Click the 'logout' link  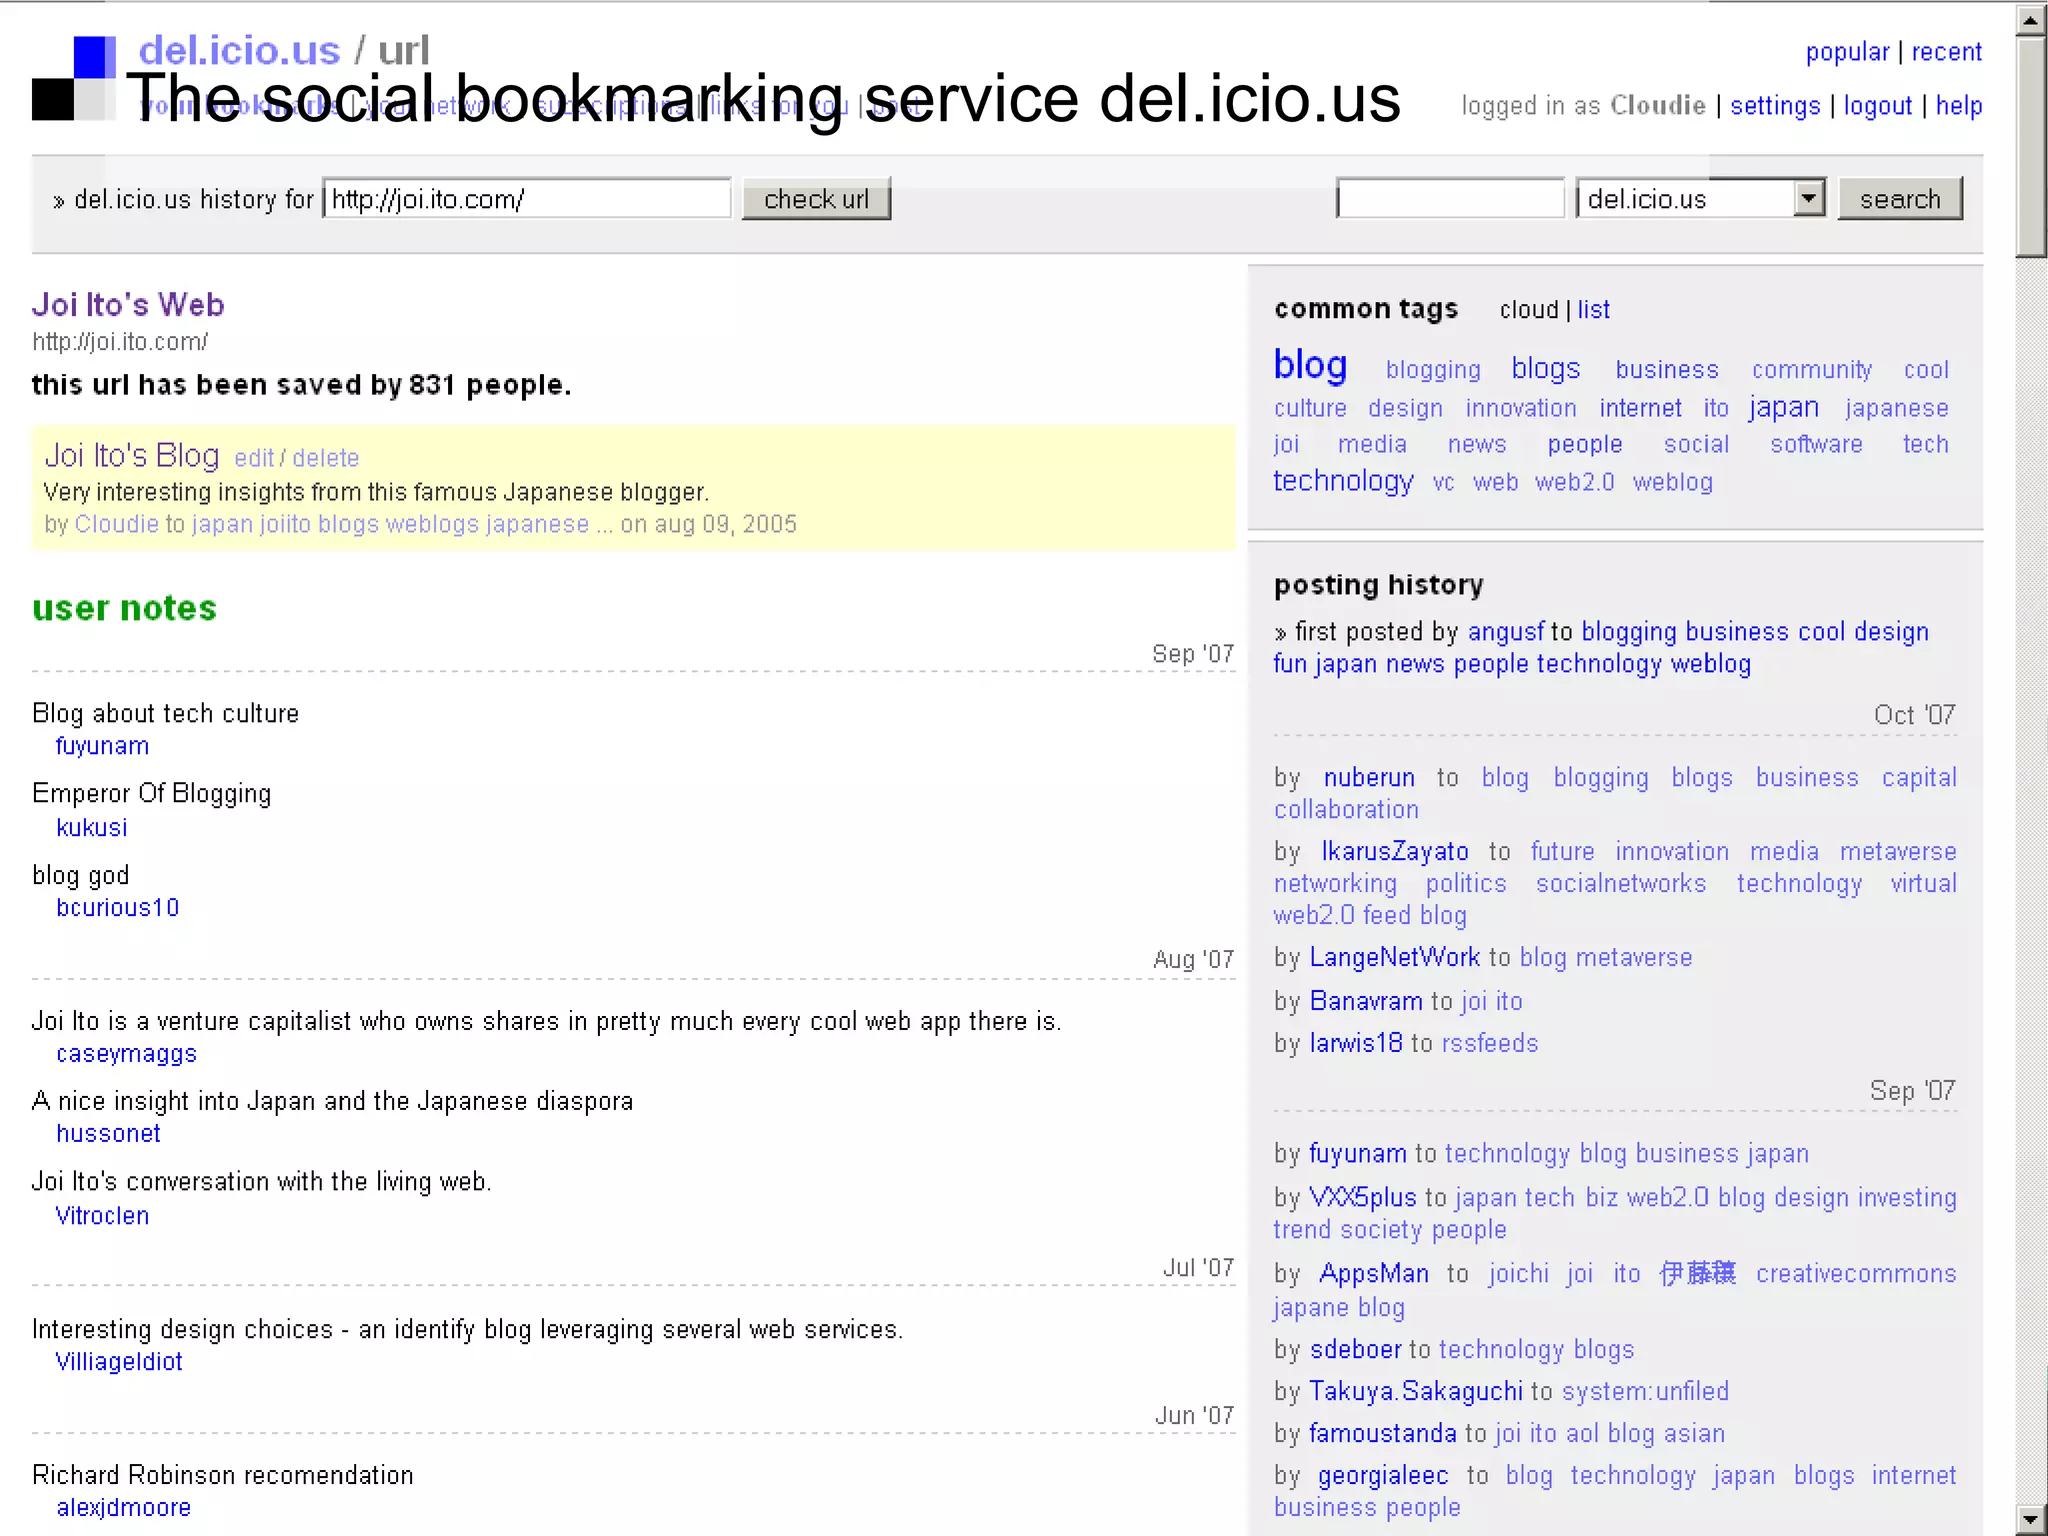1877,106
